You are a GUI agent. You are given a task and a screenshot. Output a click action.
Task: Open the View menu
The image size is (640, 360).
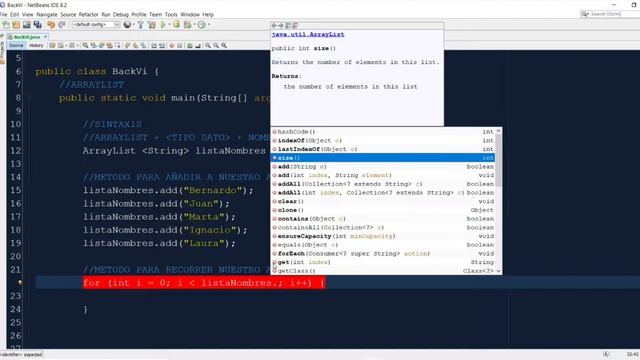click(x=28, y=14)
